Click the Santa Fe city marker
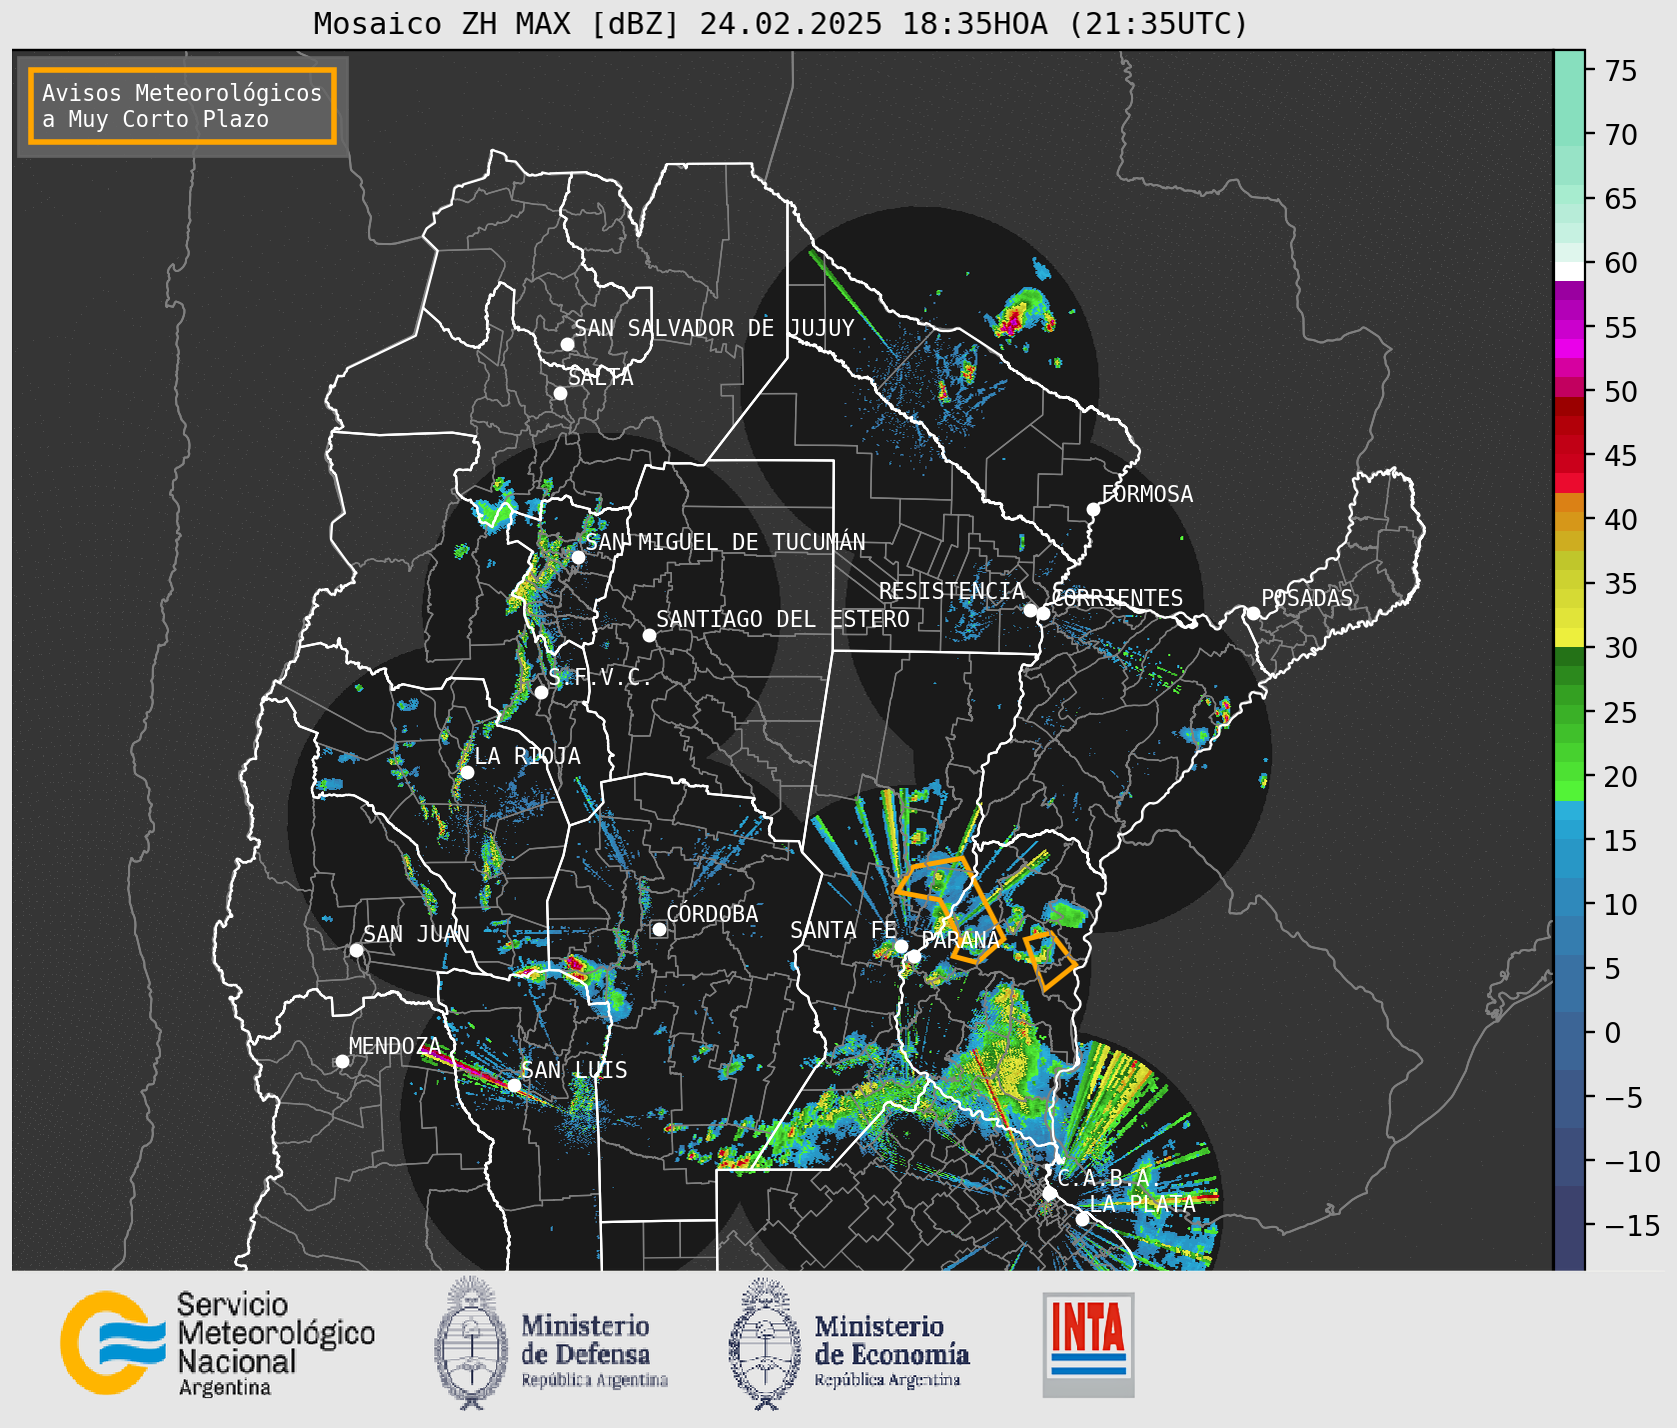This screenshot has height=1428, width=1677. tap(901, 946)
